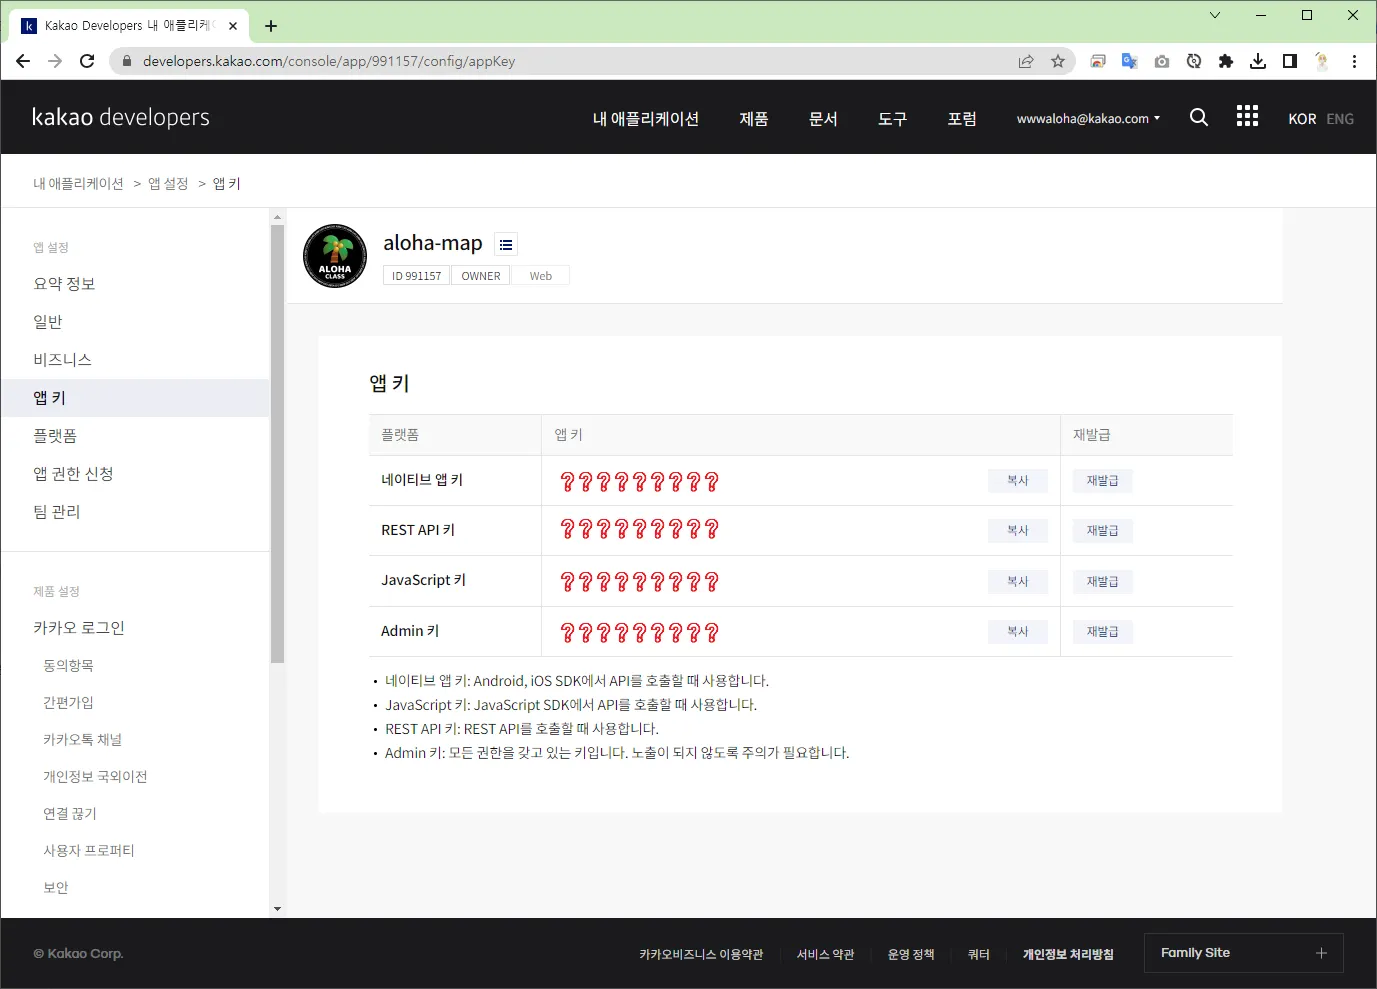Copy the 네이티브 앱 키 value
Image resolution: width=1377 pixels, height=989 pixels.
point(1018,481)
